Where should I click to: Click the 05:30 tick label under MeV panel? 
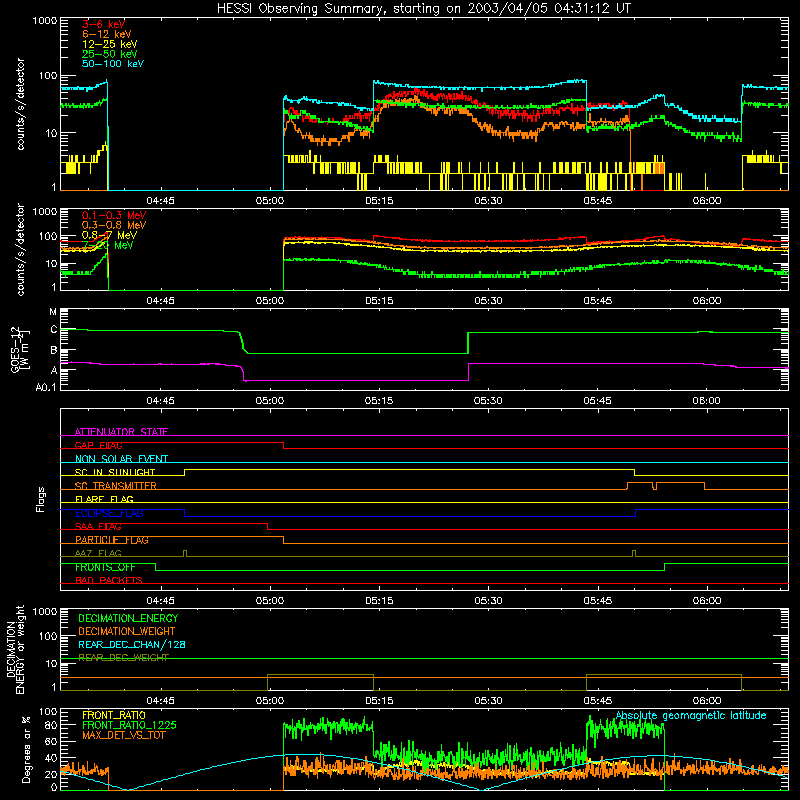pyautogui.click(x=488, y=301)
